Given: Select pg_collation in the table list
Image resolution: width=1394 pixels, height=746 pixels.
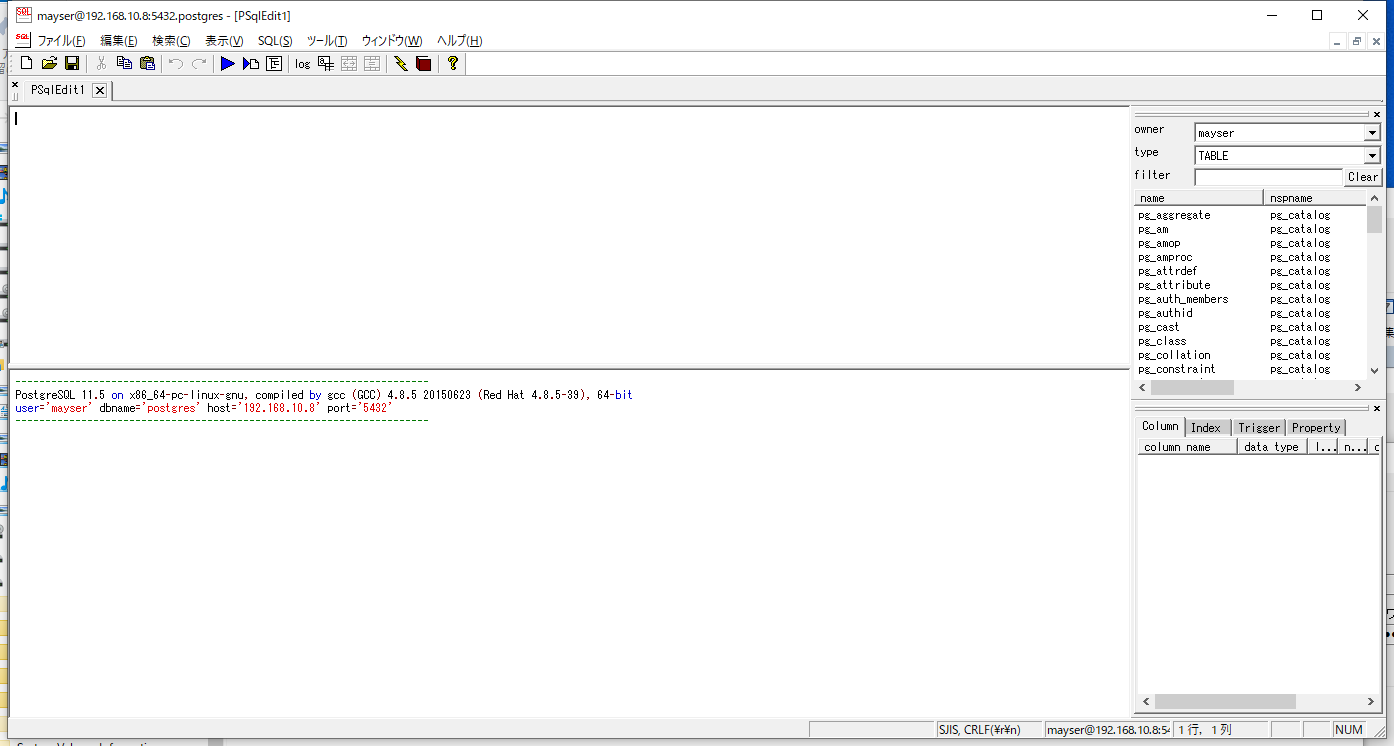Looking at the screenshot, I should click(x=1174, y=355).
